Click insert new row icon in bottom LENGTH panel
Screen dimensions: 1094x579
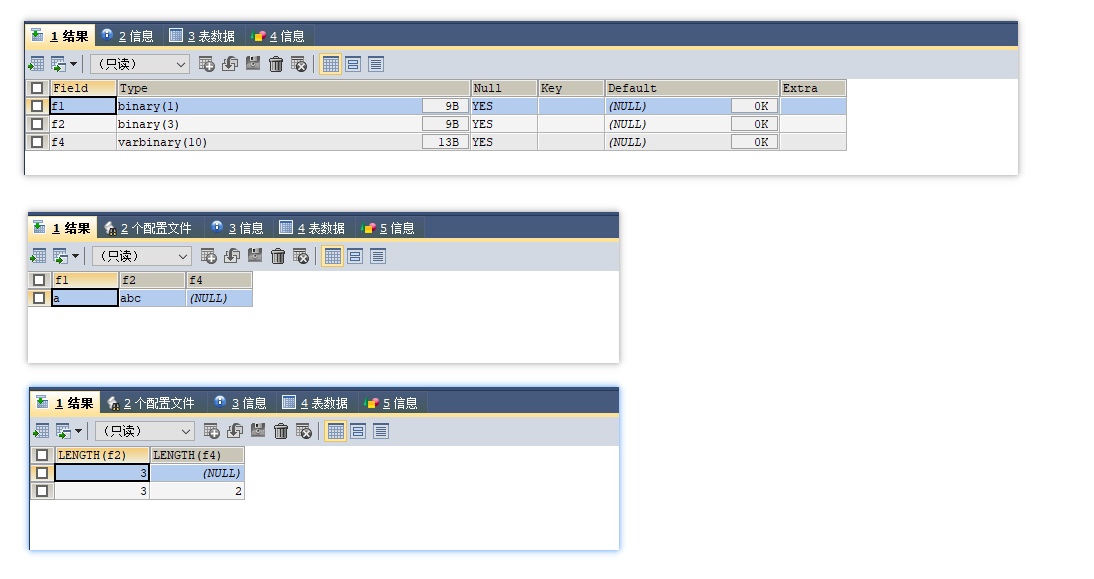click(211, 431)
